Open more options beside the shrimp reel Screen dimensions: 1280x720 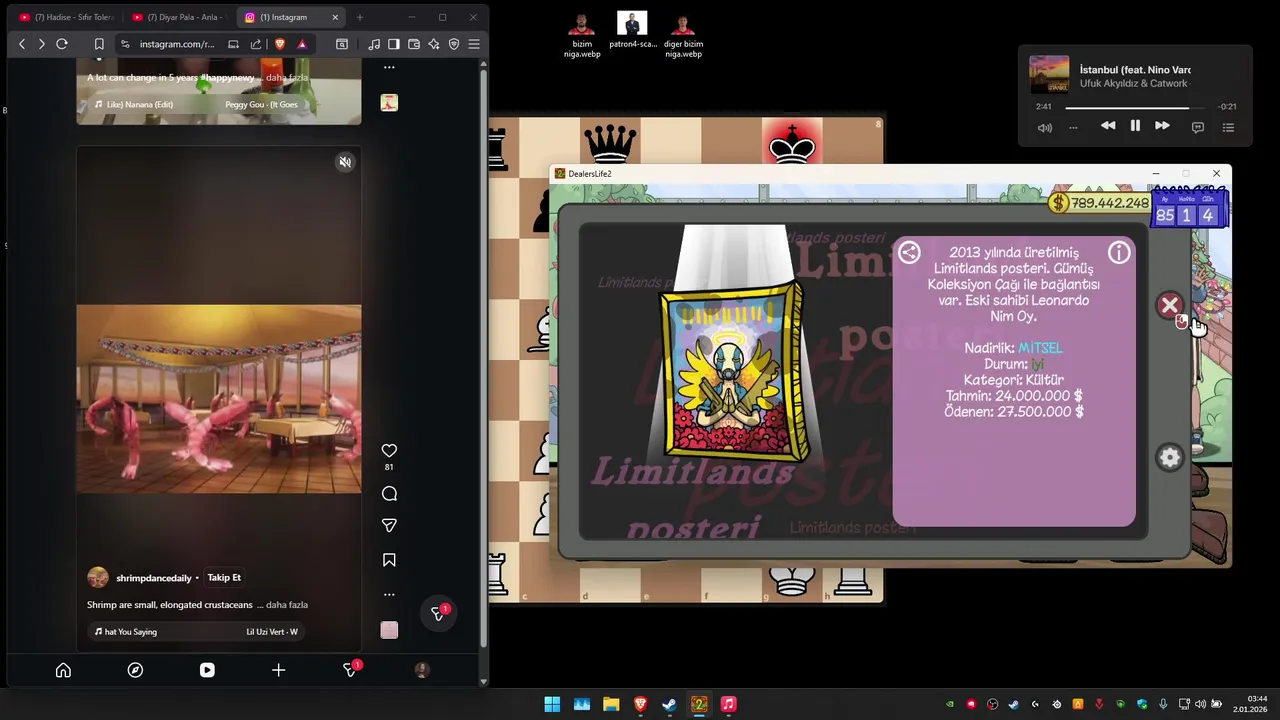point(389,594)
